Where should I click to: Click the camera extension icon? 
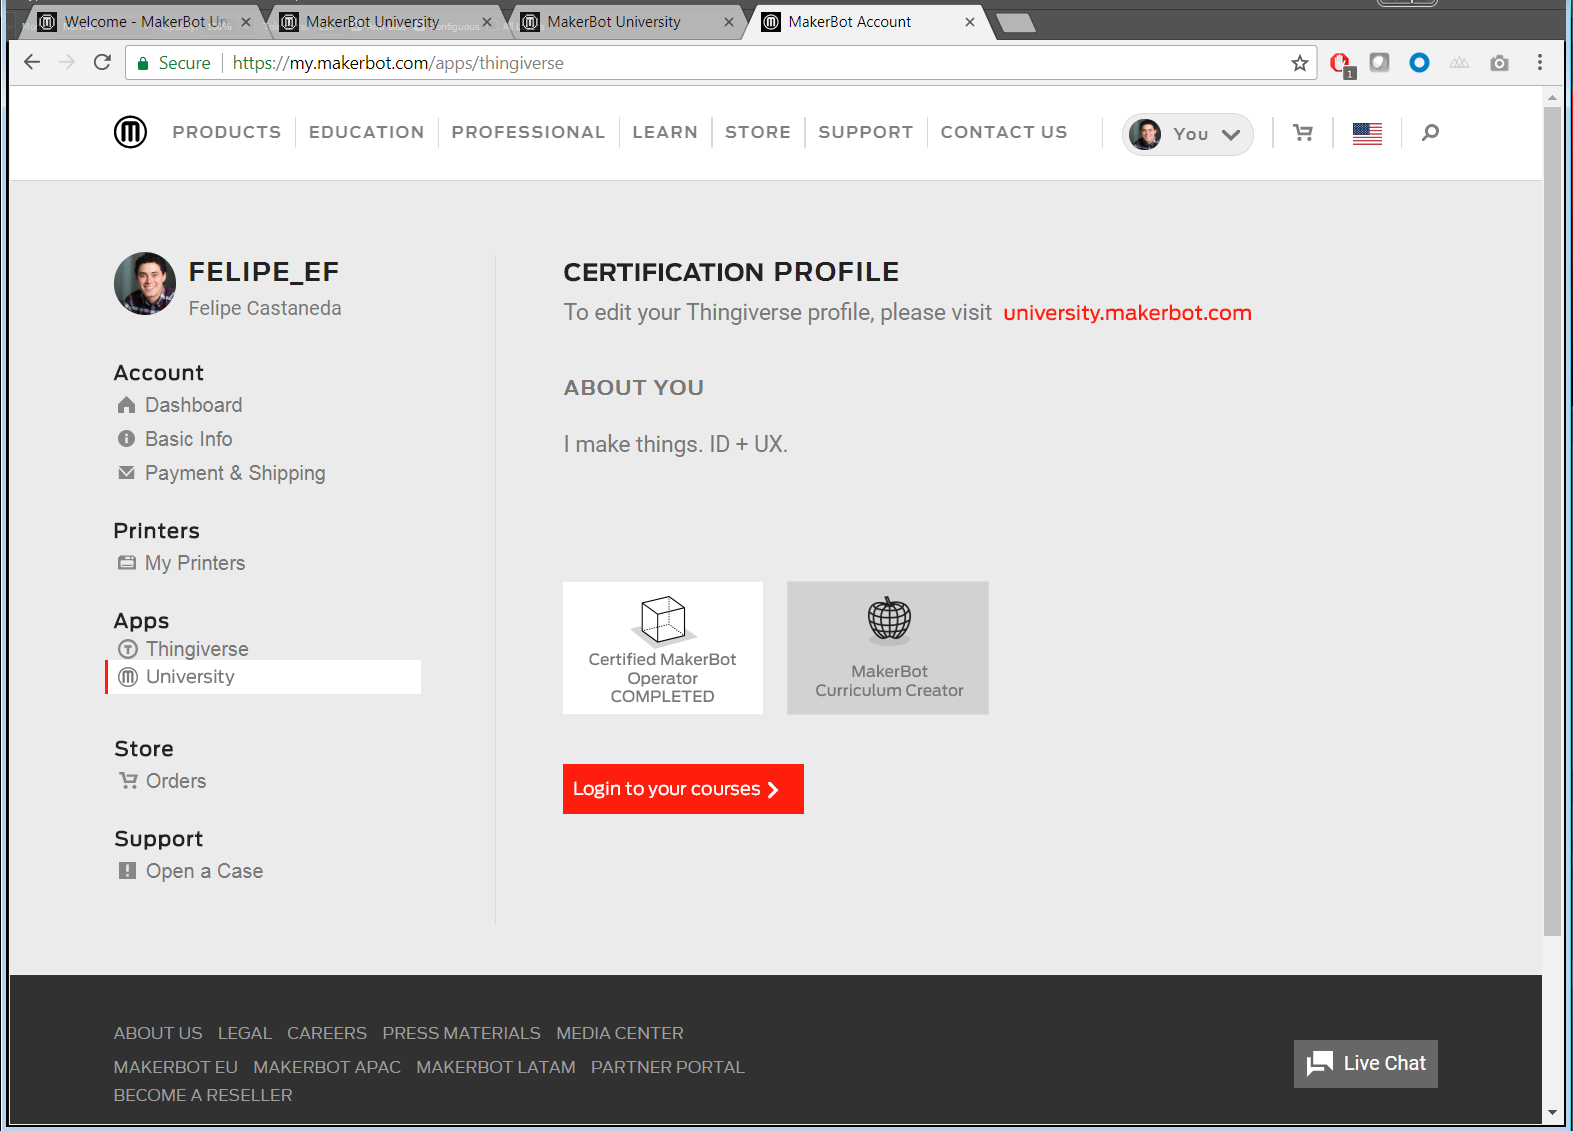(x=1499, y=63)
